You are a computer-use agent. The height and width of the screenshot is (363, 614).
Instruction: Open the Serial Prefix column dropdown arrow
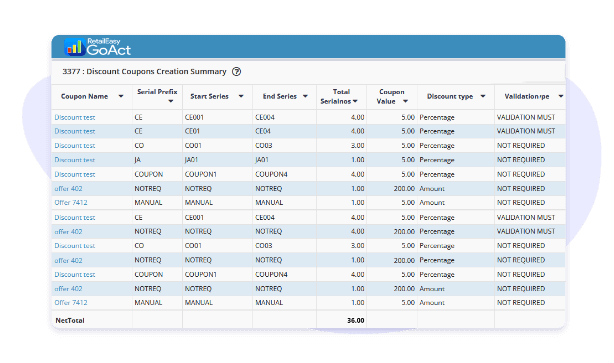click(x=171, y=101)
